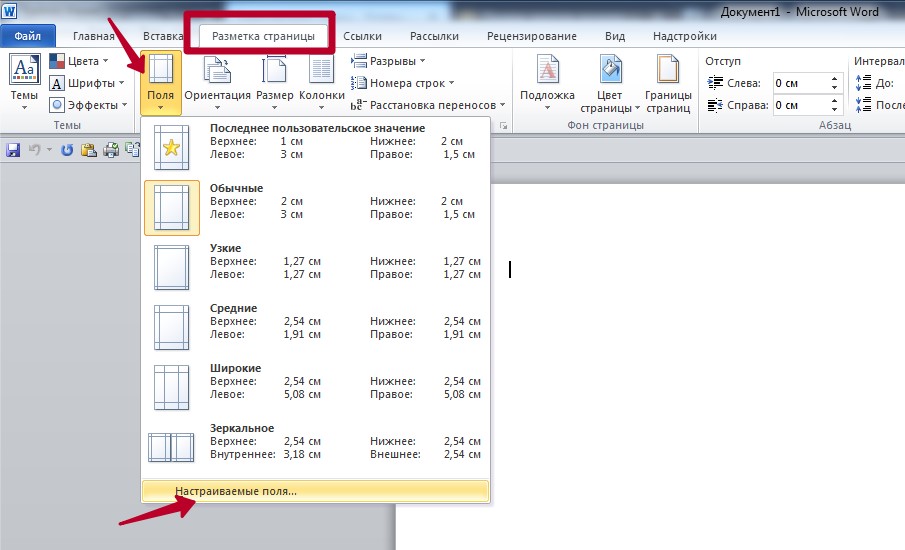
Task: Click the Save icon in quick access toolbar
Action: (13, 150)
